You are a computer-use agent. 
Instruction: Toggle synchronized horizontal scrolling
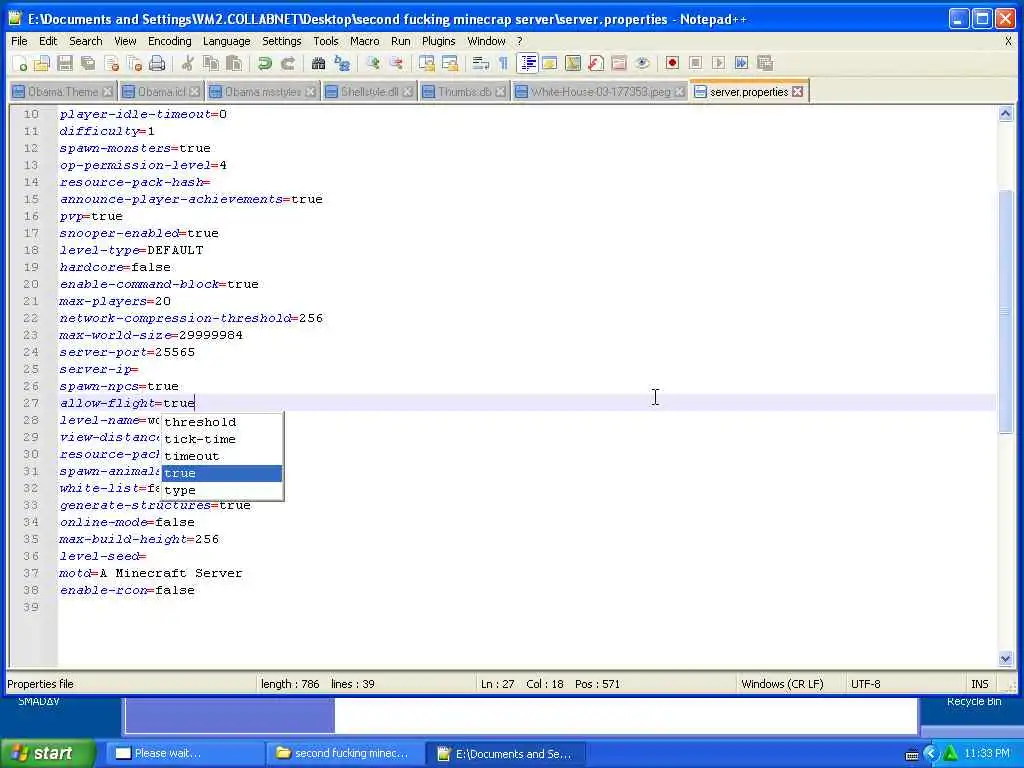[x=450, y=63]
